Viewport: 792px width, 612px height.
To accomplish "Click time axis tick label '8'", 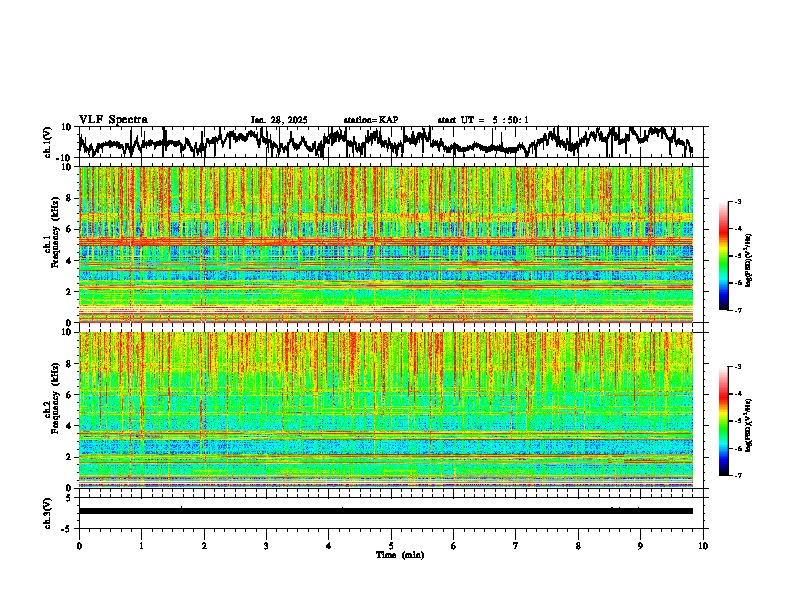I will (578, 546).
